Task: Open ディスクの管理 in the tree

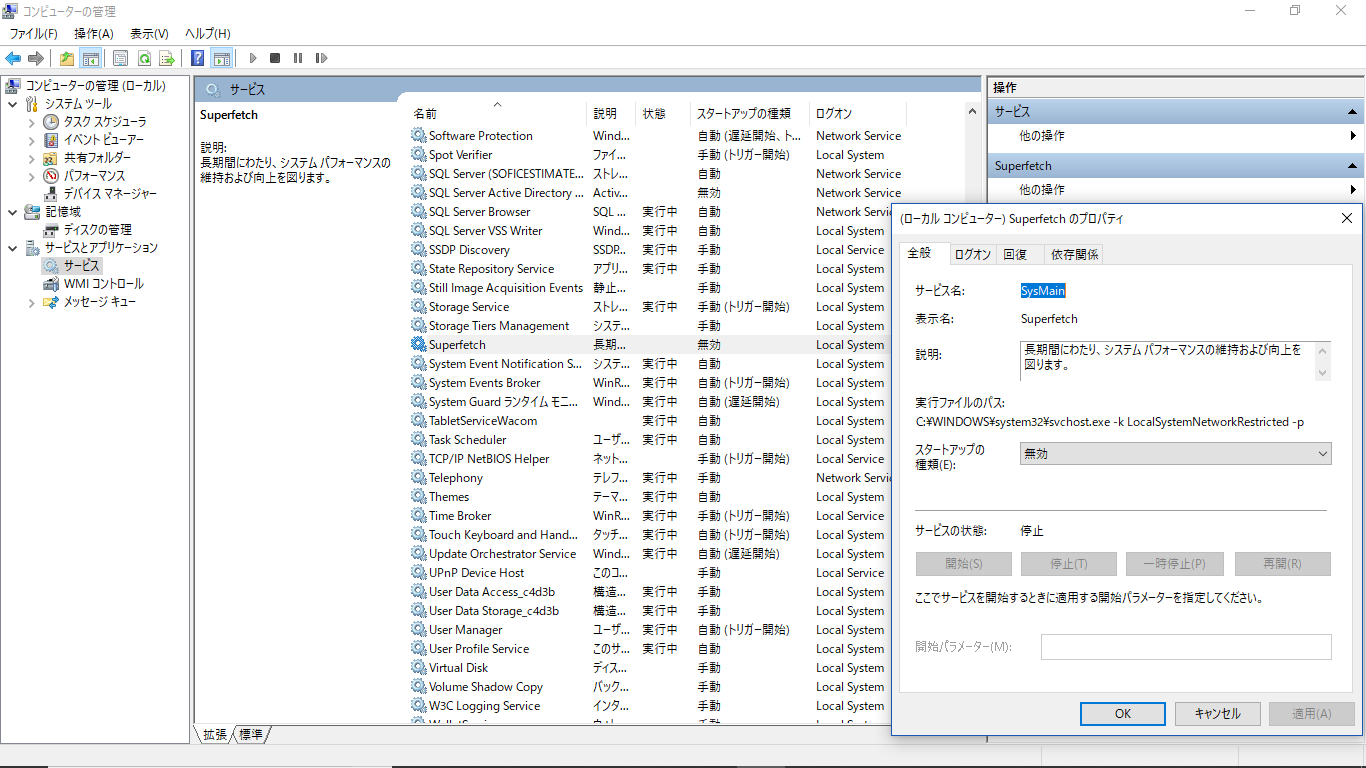Action: coord(97,229)
